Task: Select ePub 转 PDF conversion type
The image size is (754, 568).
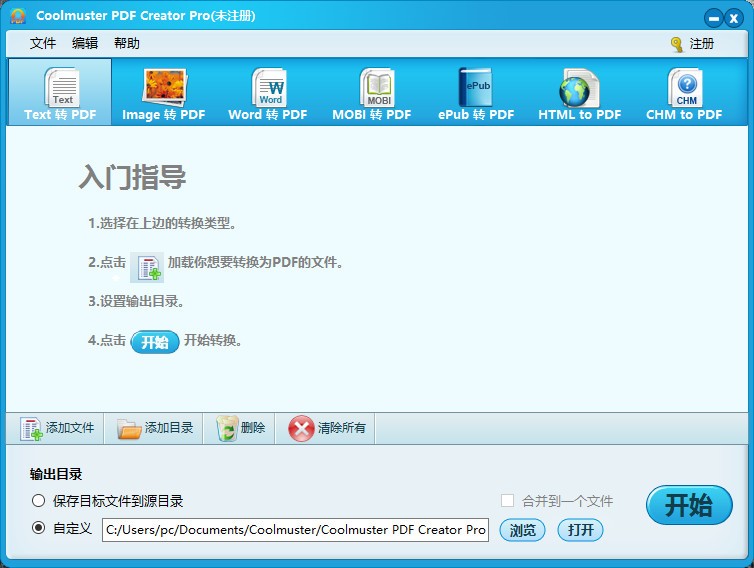Action: pyautogui.click(x=476, y=92)
